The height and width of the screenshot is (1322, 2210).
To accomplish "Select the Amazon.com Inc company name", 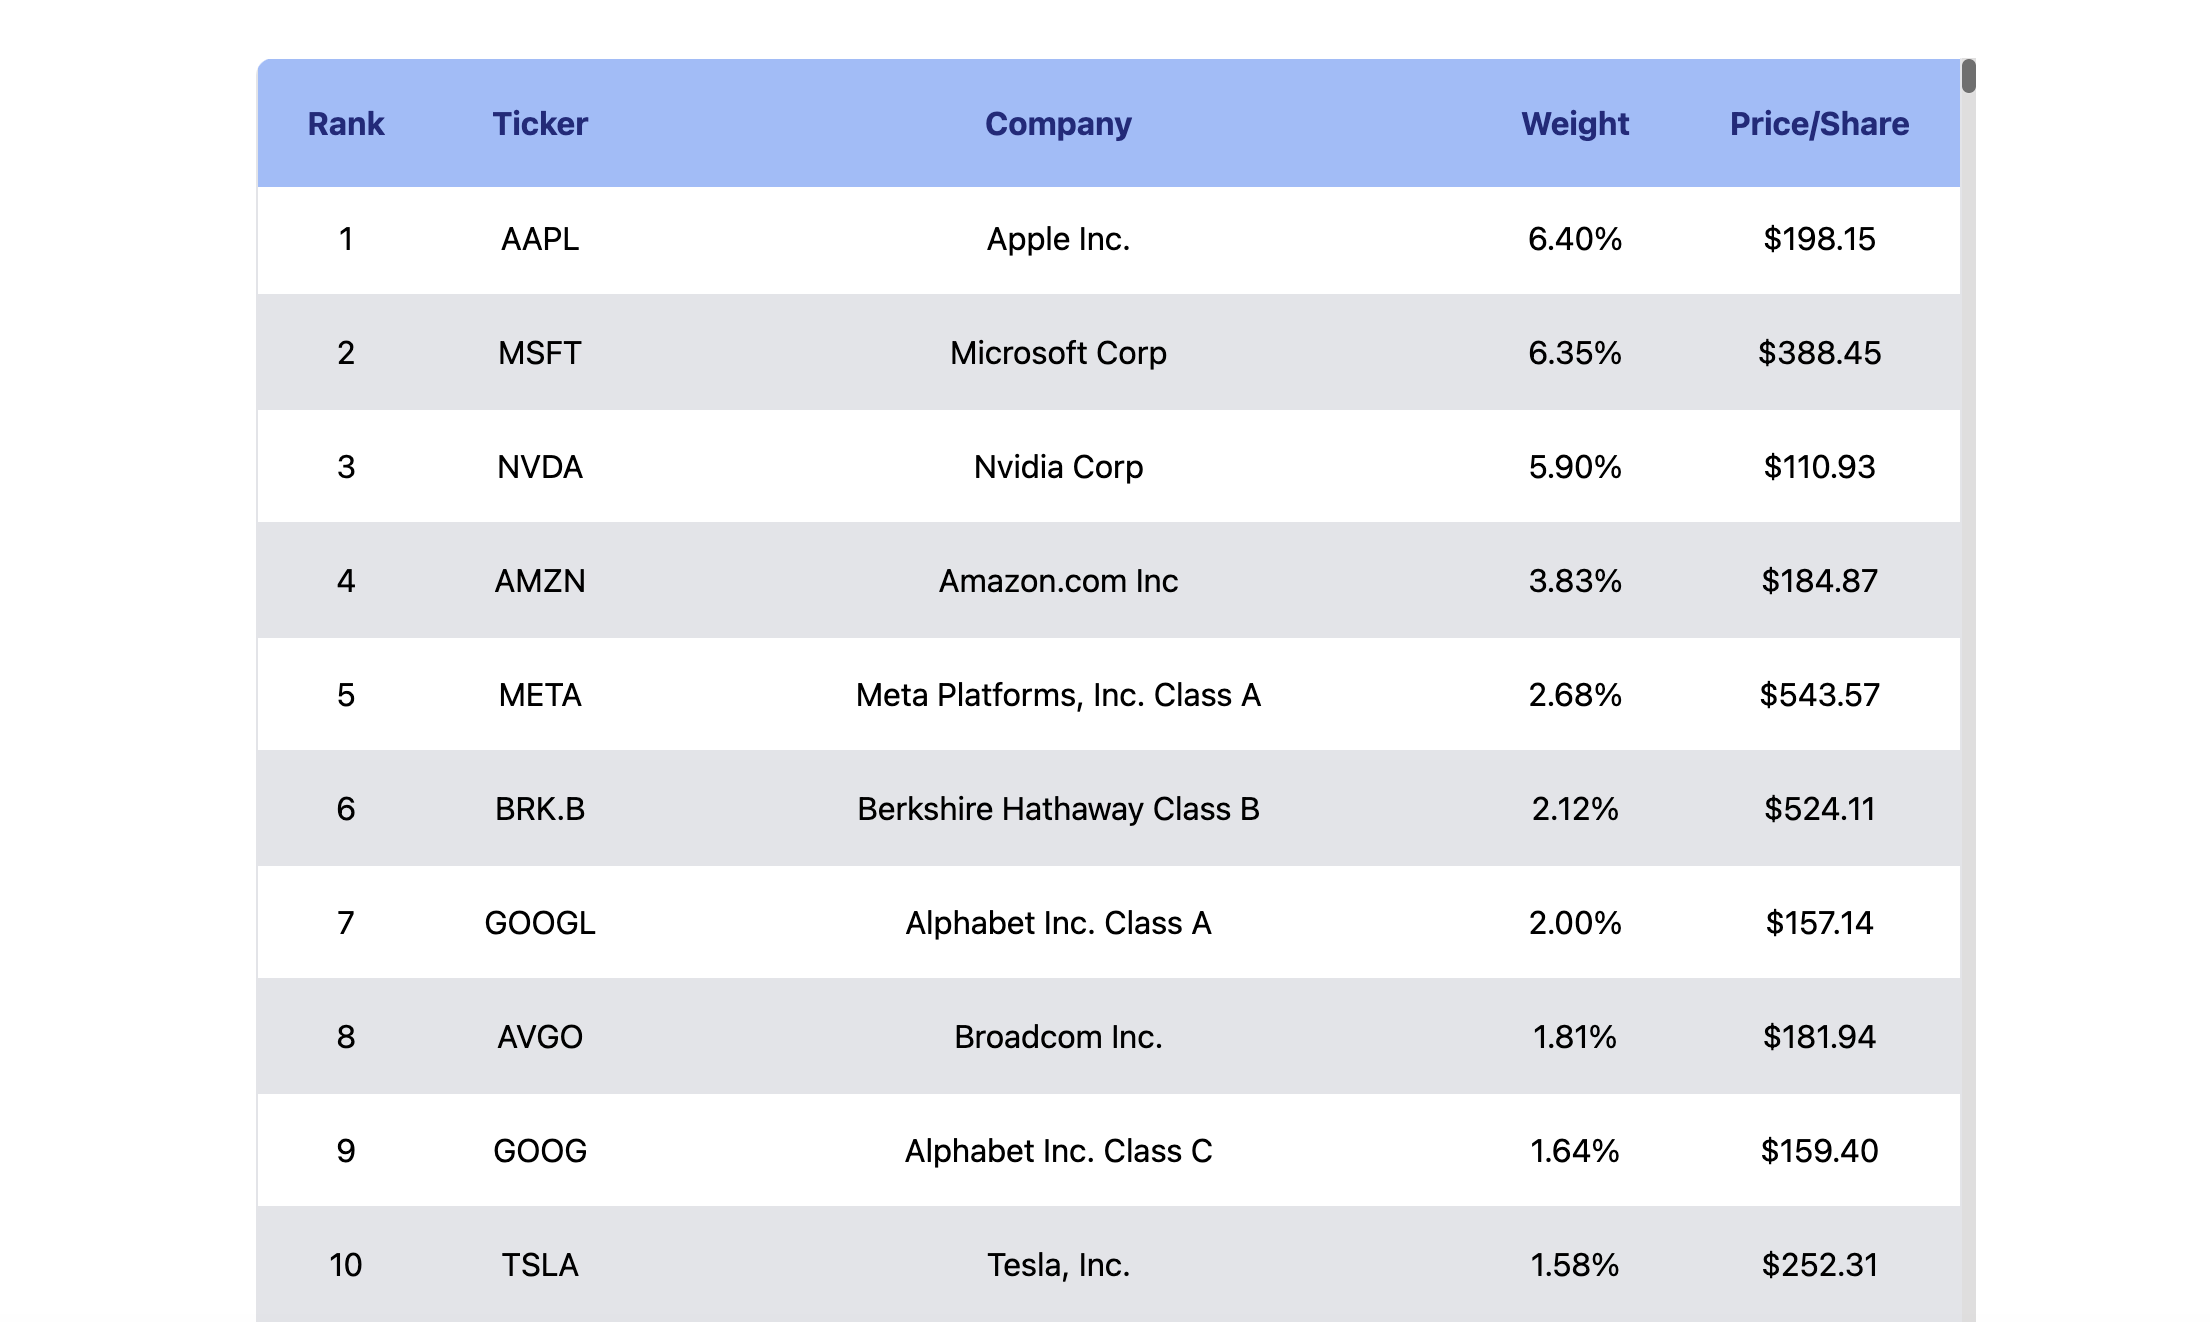I will coord(1058,581).
